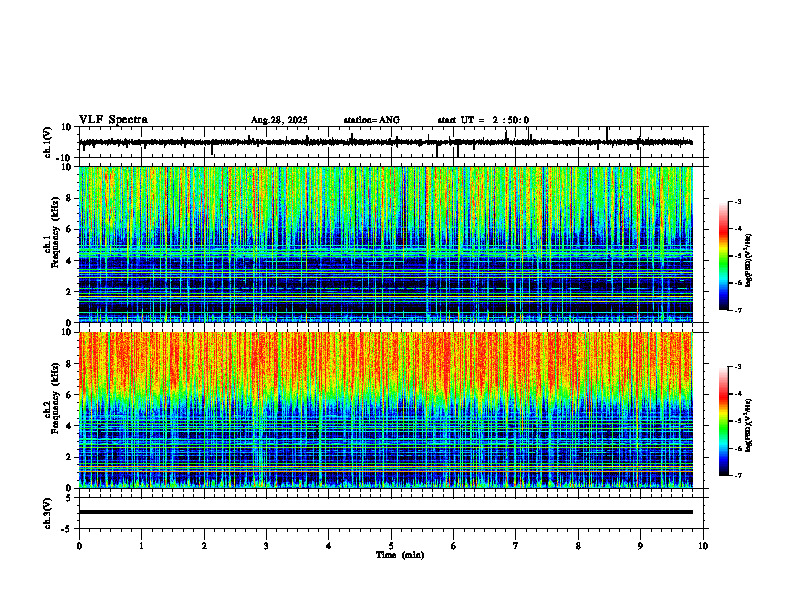Click the "station=ANG" header label

(371, 120)
